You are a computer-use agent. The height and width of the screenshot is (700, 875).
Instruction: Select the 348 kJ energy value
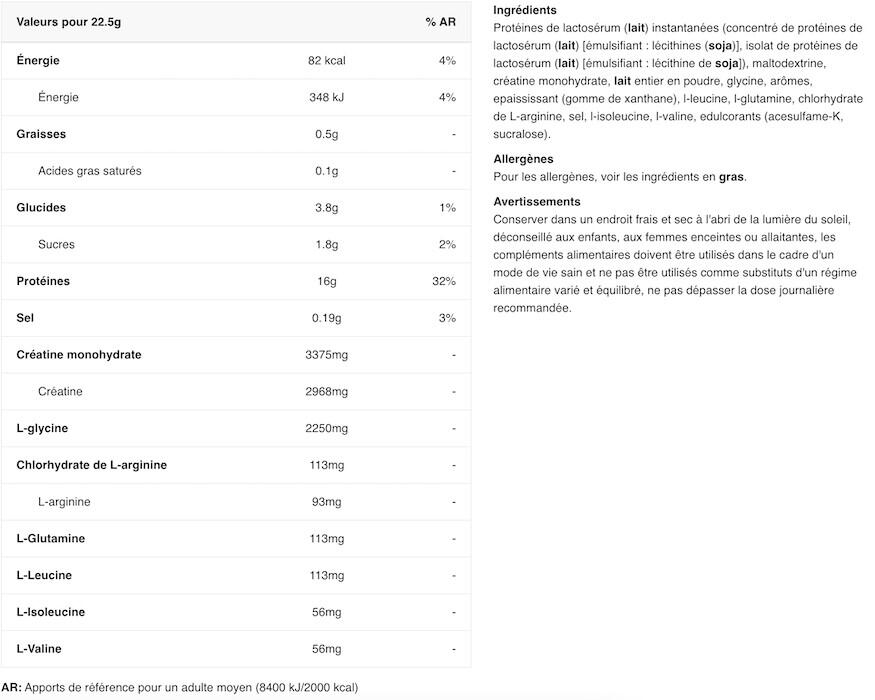click(x=326, y=98)
